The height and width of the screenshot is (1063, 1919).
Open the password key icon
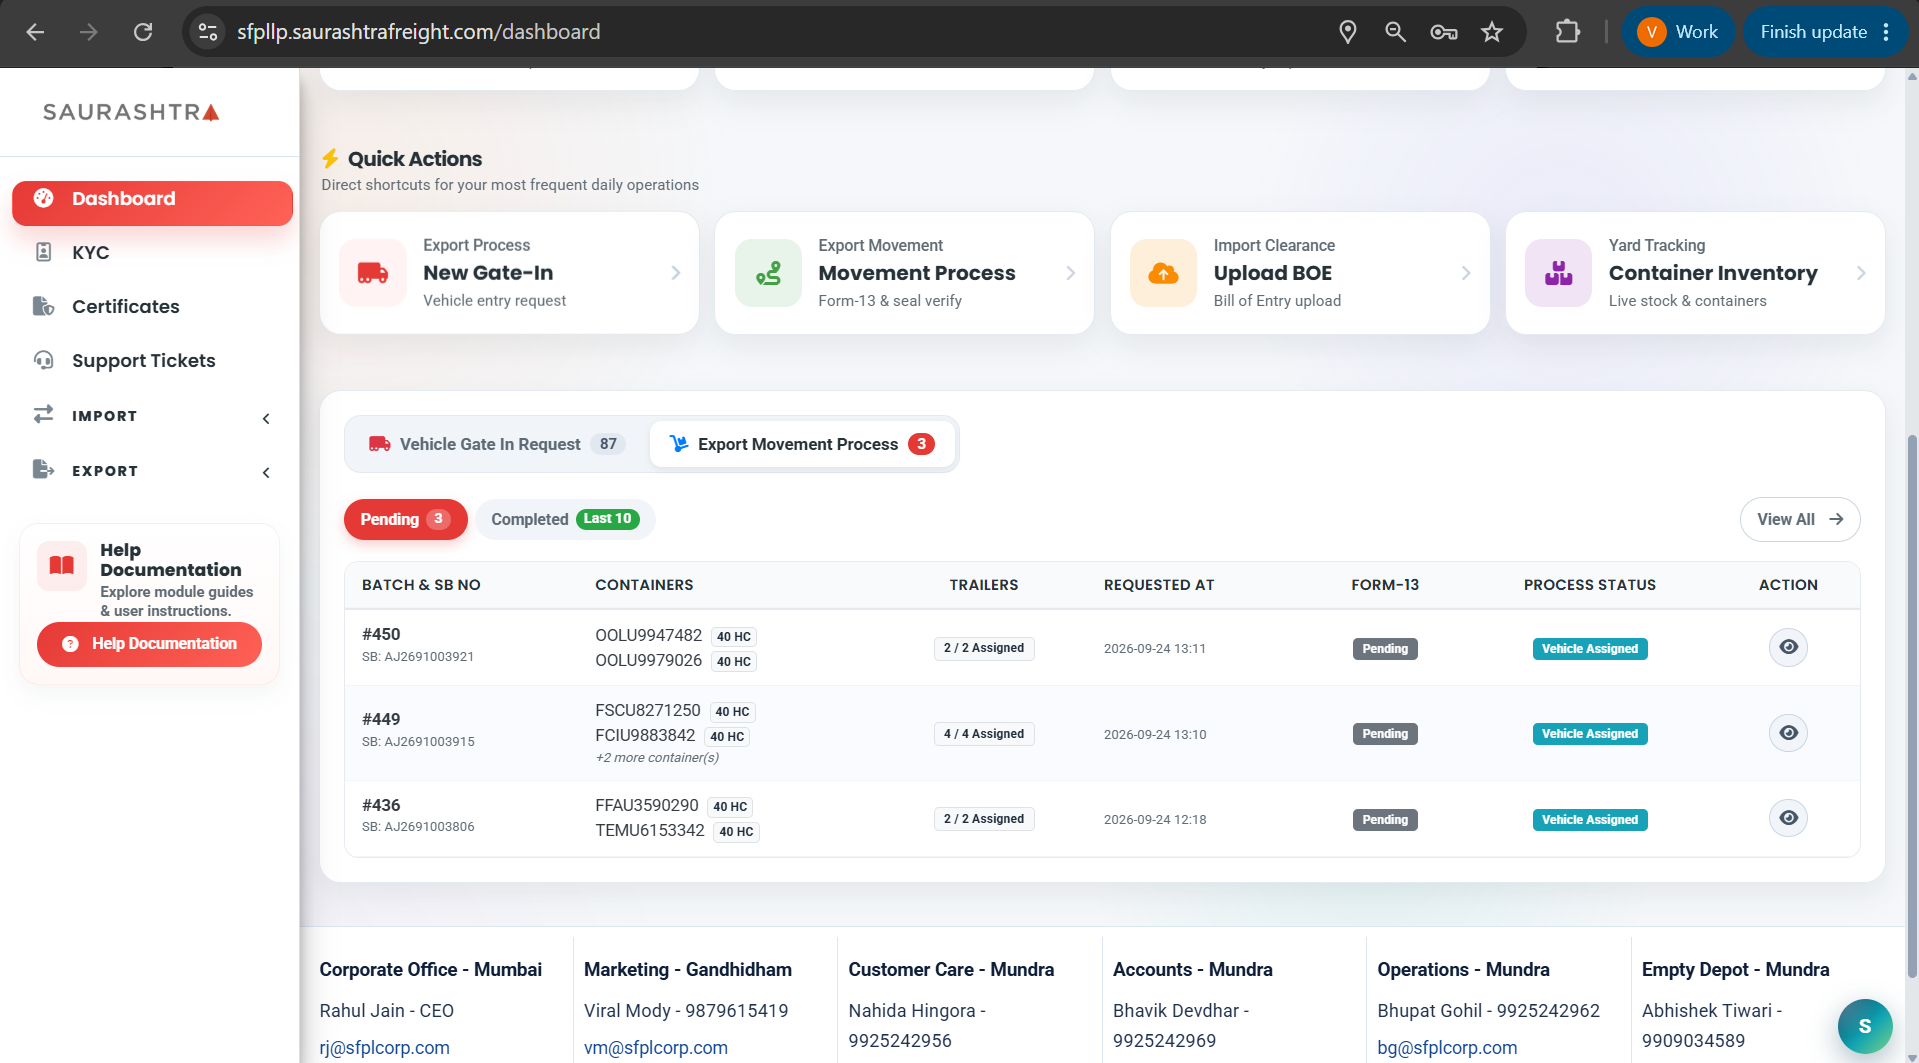pos(1444,32)
